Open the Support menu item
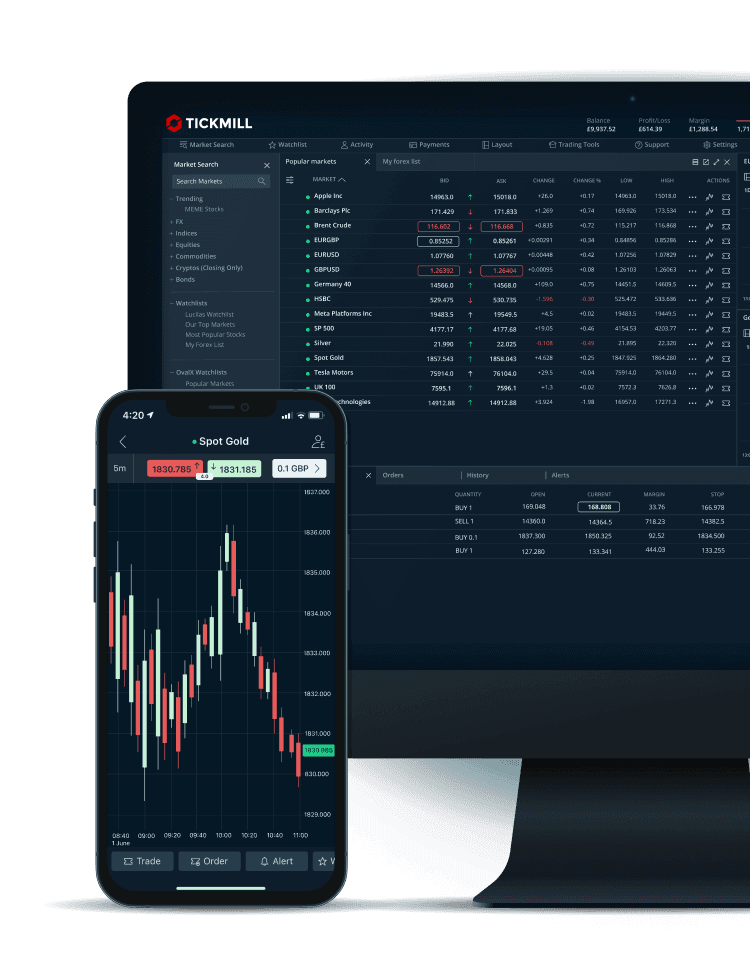The width and height of the screenshot is (750, 972). [x=651, y=144]
